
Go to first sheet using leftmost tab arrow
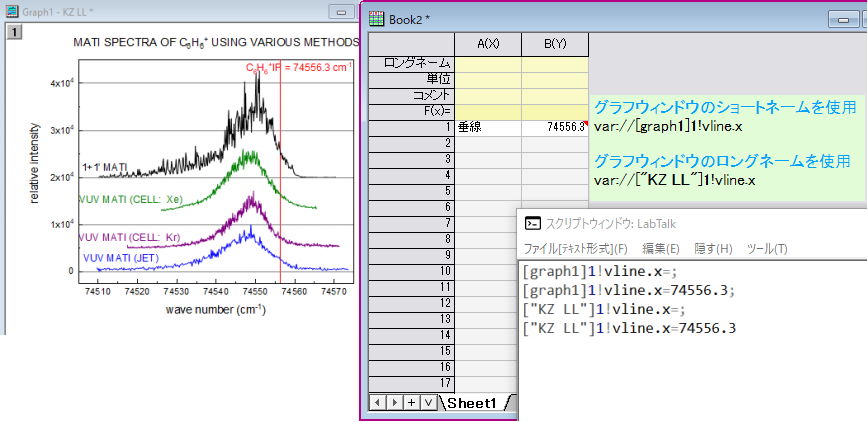point(376,403)
